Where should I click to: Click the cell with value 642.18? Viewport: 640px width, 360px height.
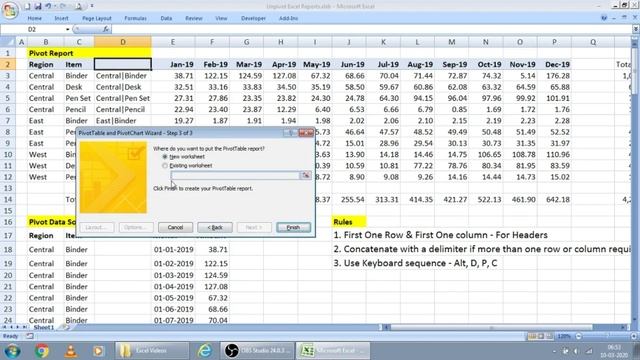[x=554, y=200]
